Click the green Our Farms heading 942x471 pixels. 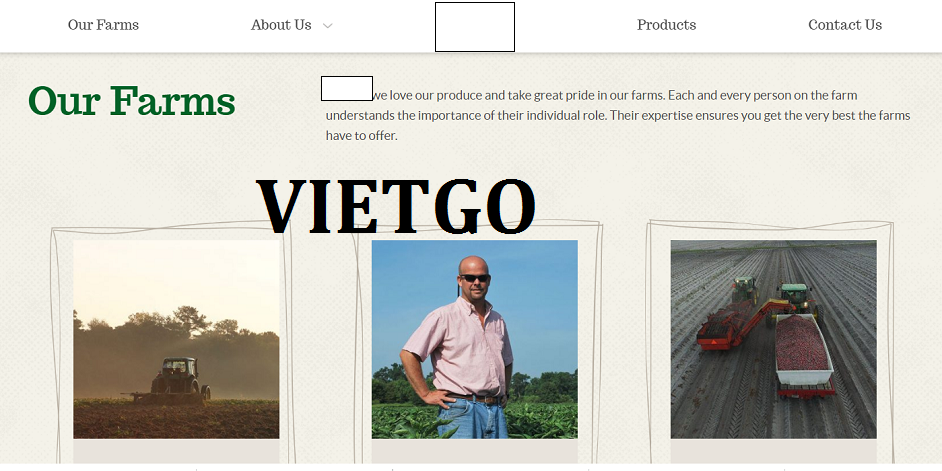tap(132, 101)
